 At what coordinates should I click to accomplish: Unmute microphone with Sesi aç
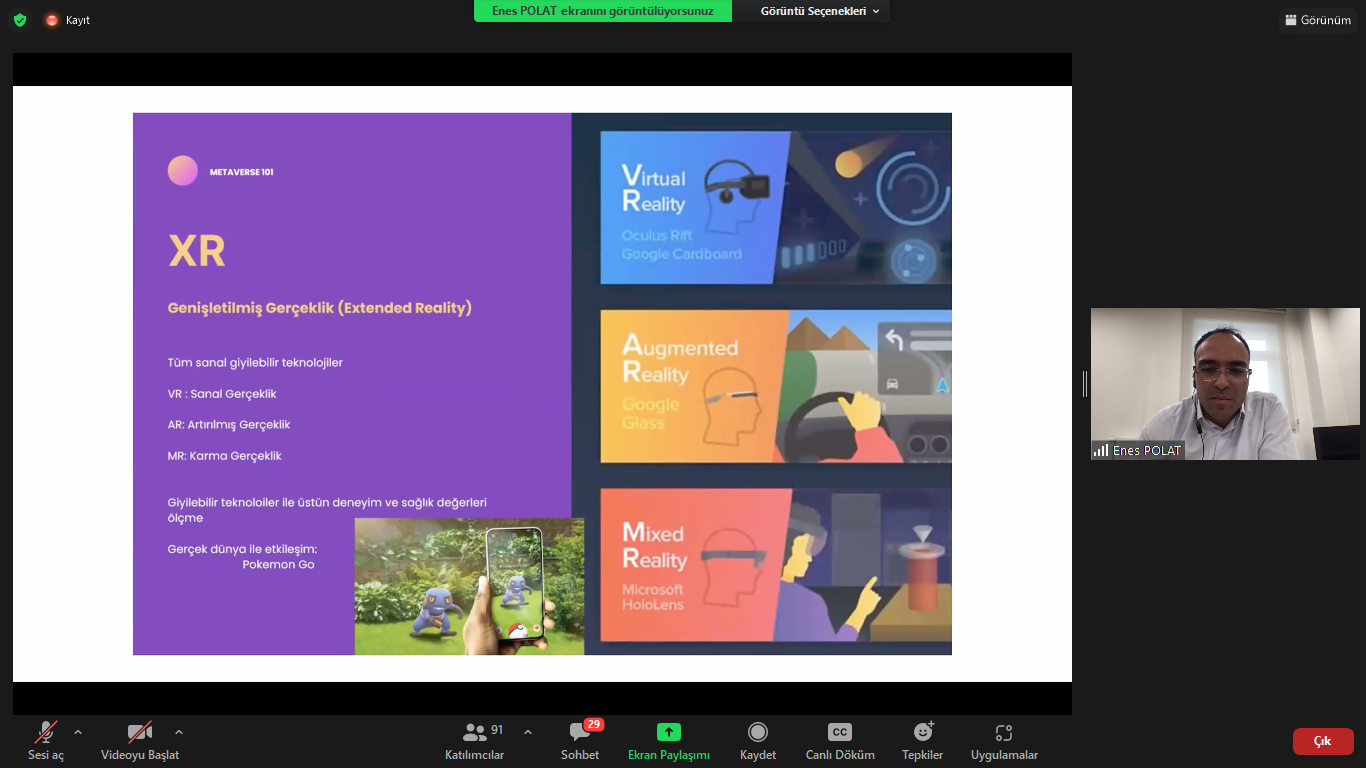(x=46, y=740)
